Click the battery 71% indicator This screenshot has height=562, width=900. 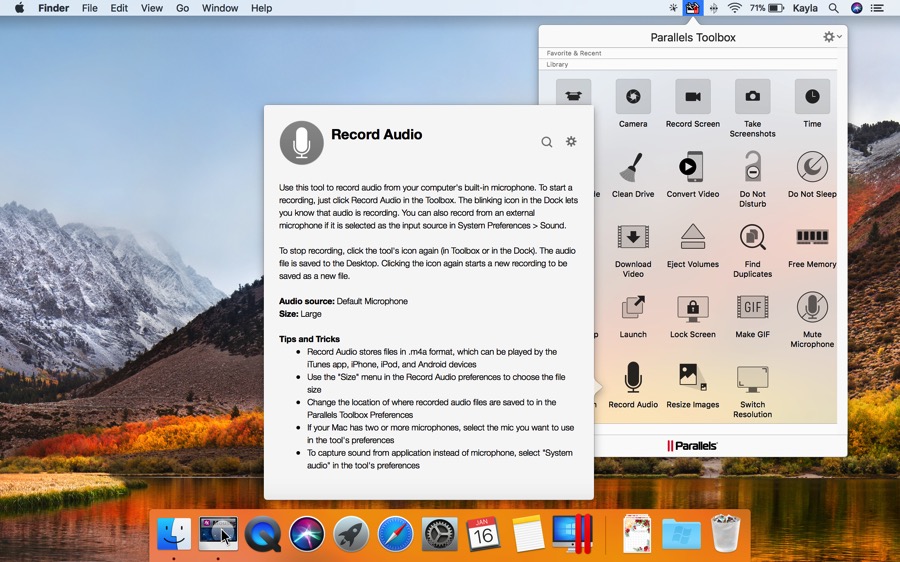pos(766,8)
